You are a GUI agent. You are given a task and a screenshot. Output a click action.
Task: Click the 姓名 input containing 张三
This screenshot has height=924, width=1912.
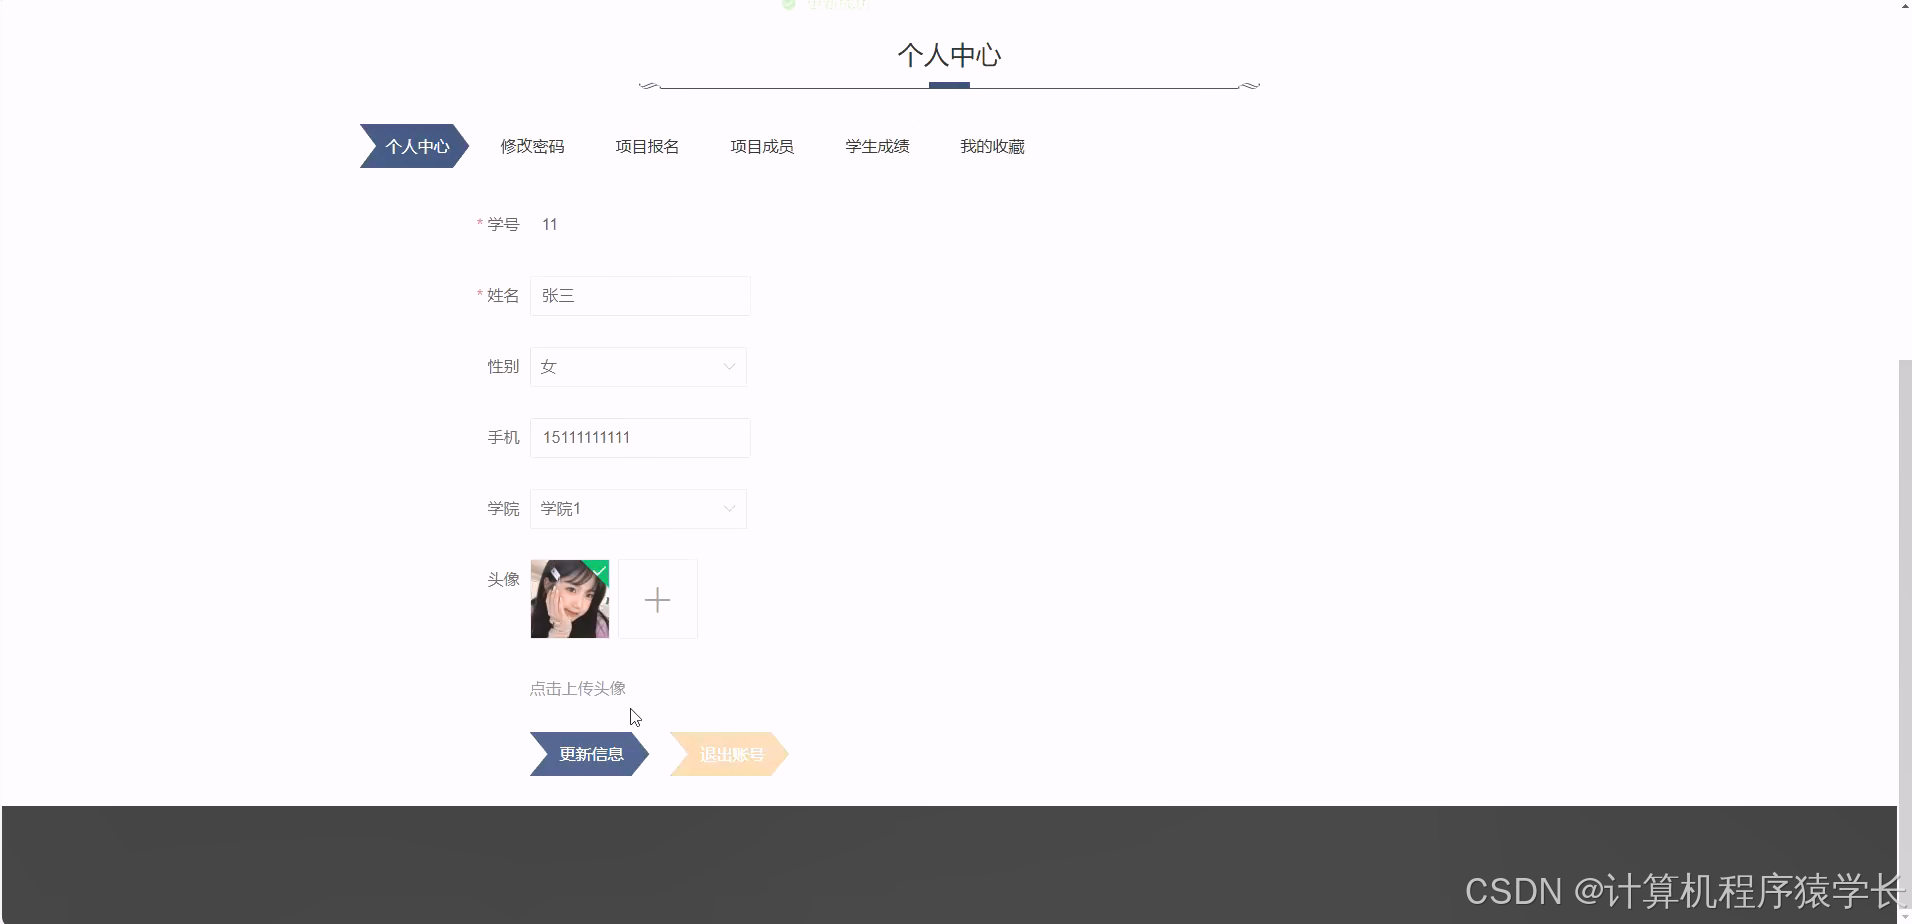pos(640,296)
